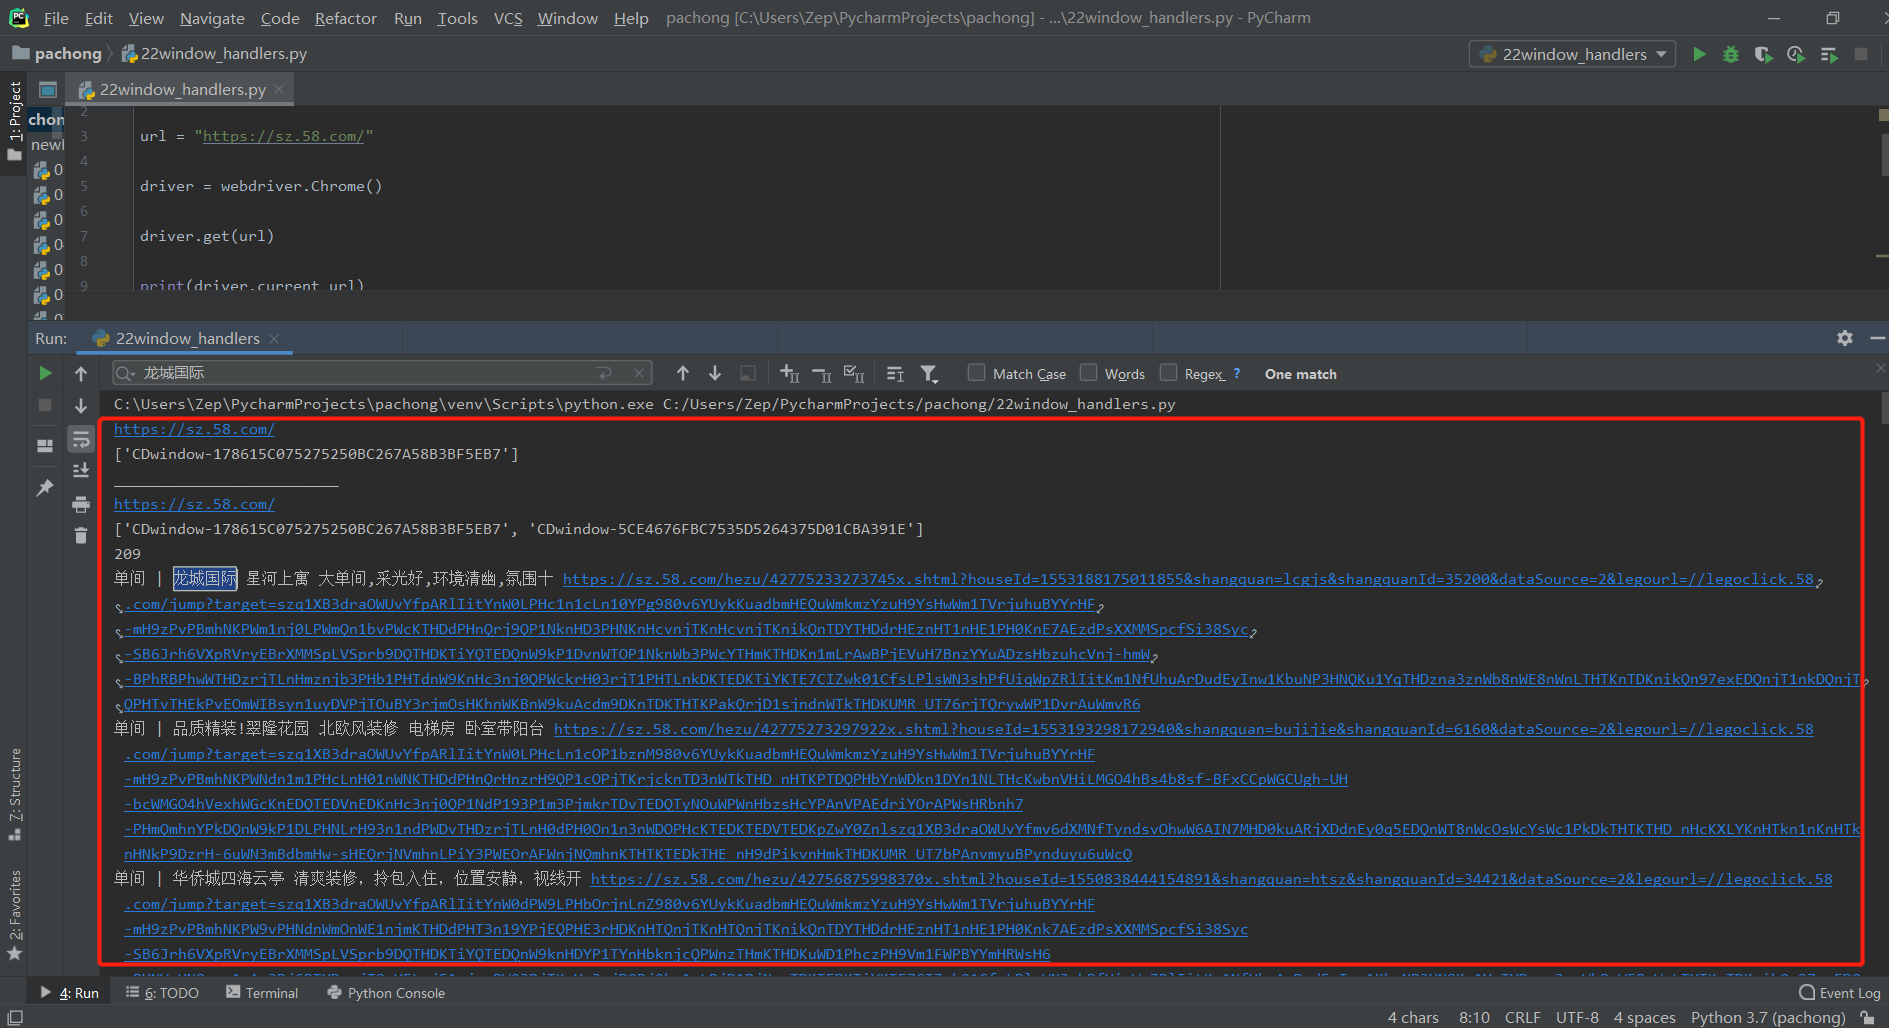
Task: Go to next search occurrence arrow
Action: click(715, 373)
